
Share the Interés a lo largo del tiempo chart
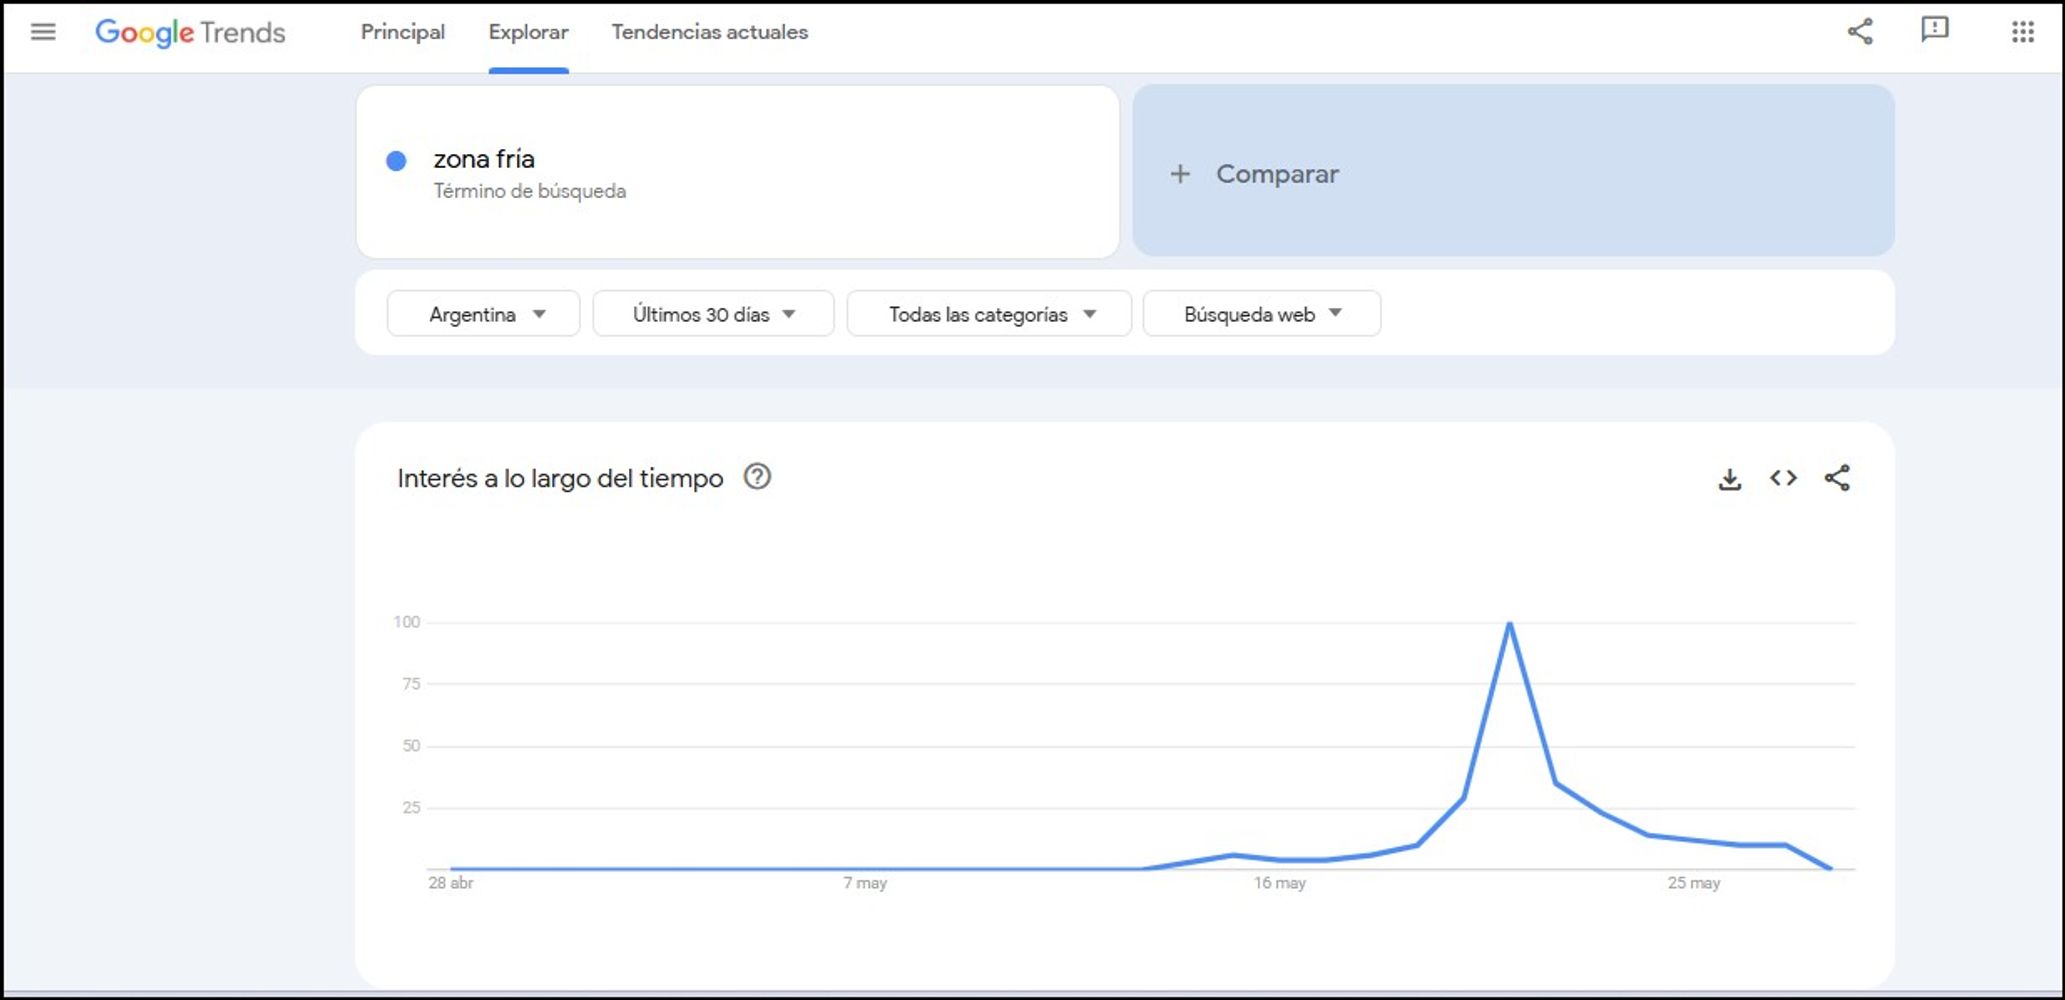[1838, 478]
